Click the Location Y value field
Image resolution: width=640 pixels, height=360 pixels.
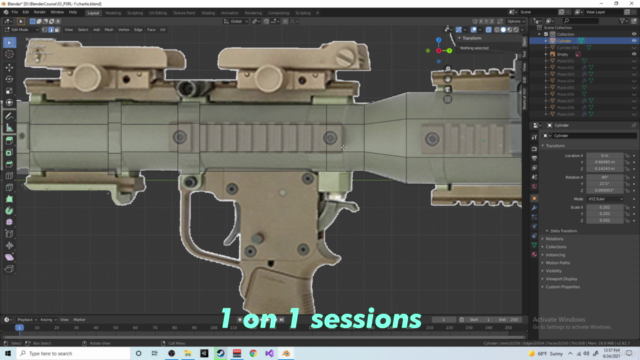(605, 162)
